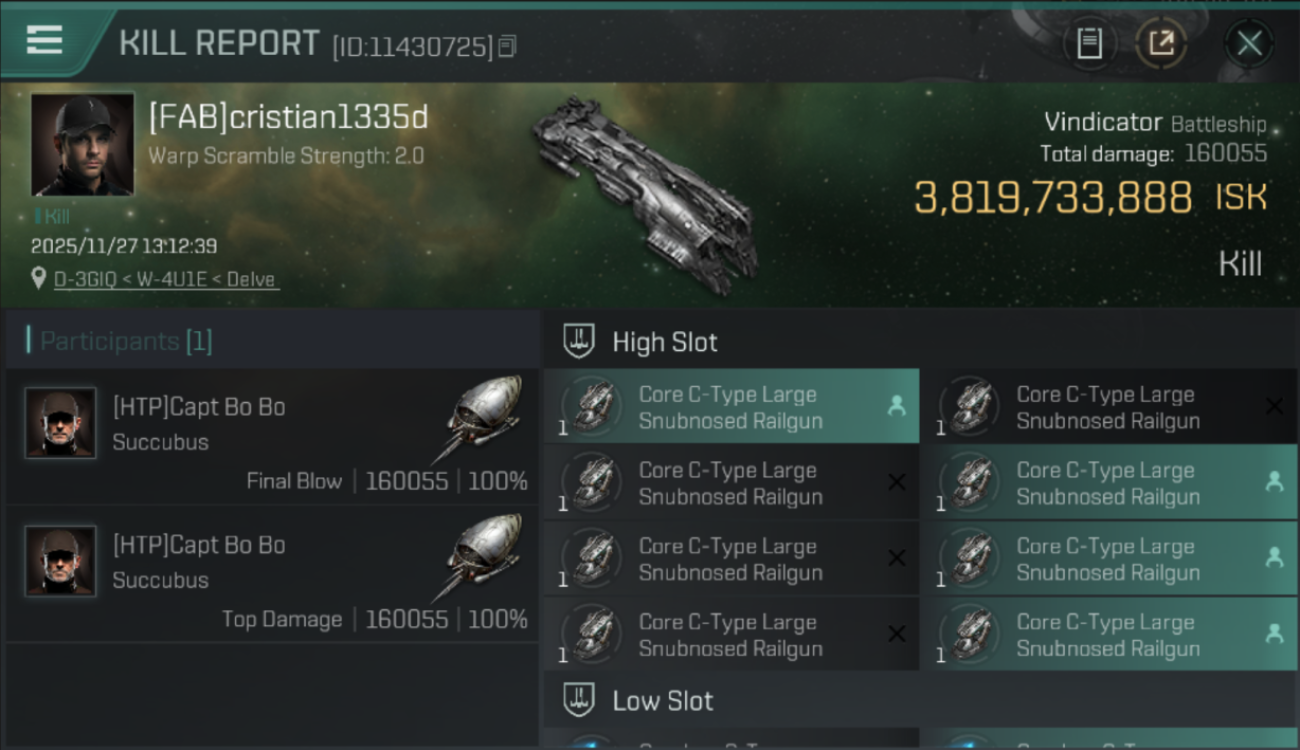Collapse the High Slot section

tap(580, 341)
